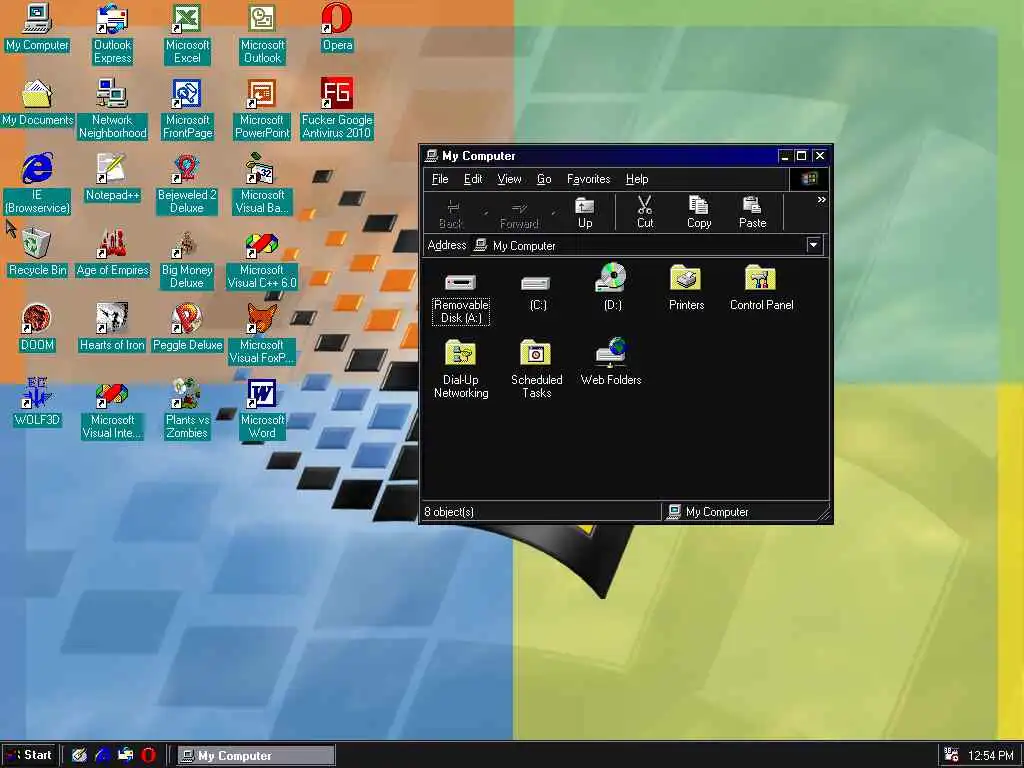This screenshot has height=768, width=1024.
Task: Select Hearts of Iron shortcut
Action: [x=112, y=328]
